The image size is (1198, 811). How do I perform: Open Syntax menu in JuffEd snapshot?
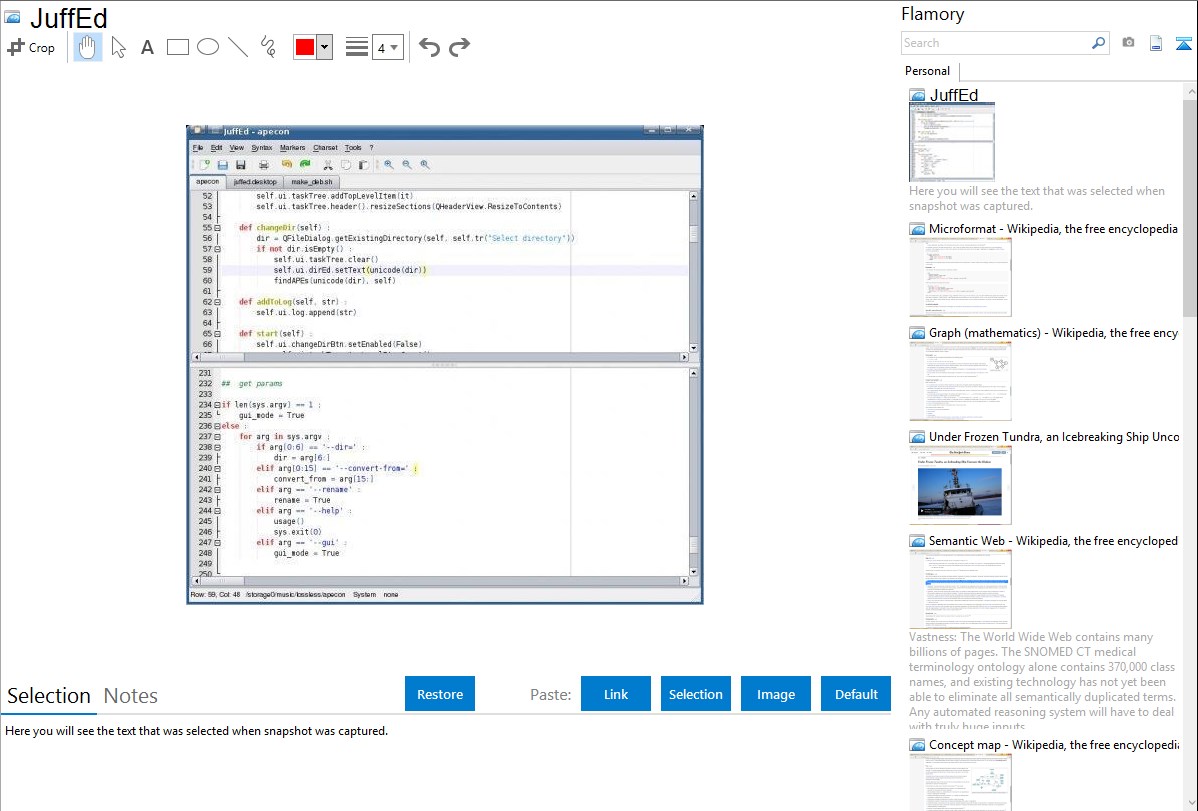coord(262,148)
